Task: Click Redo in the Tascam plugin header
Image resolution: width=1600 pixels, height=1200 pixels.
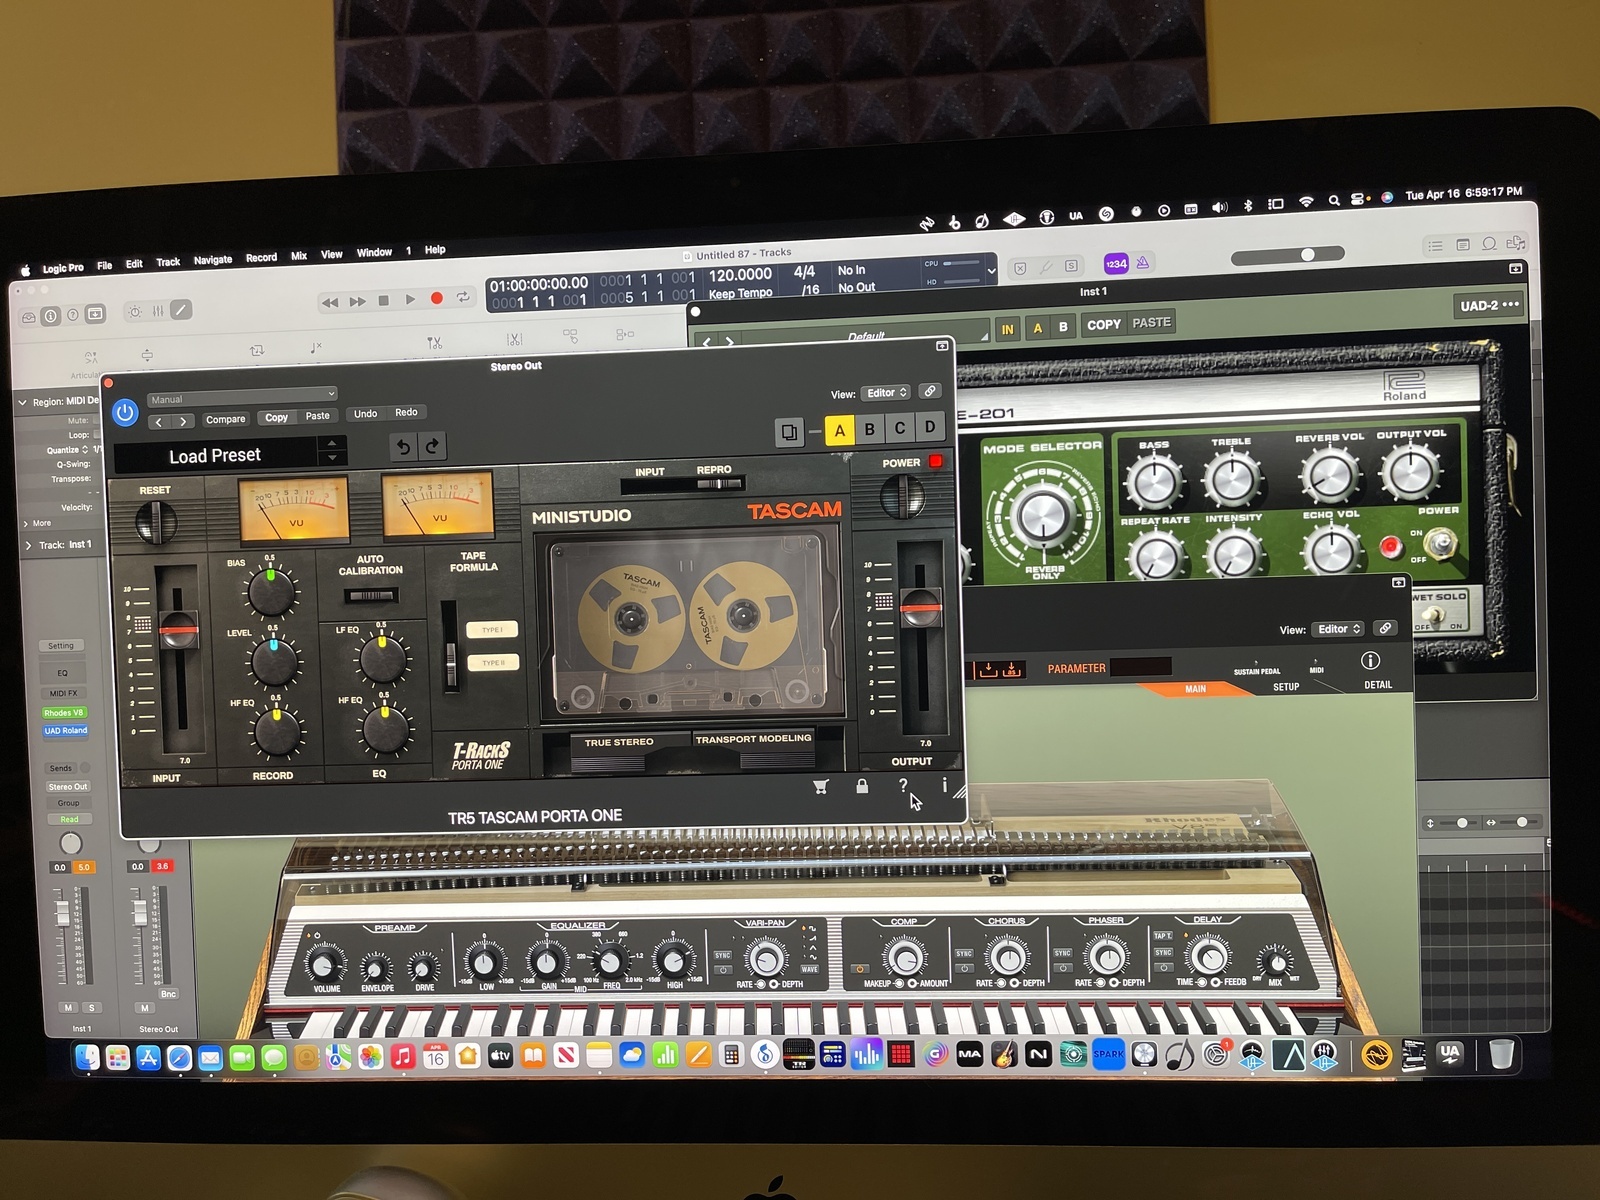Action: (x=406, y=412)
